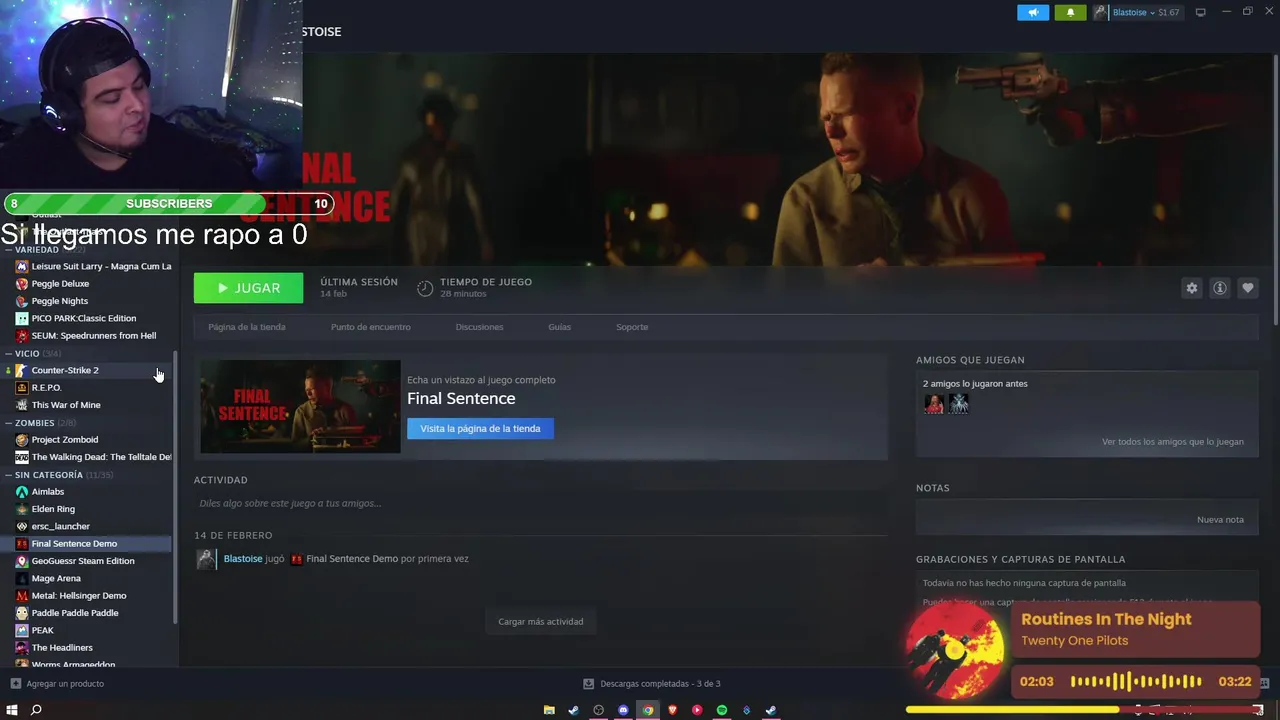The image size is (1280, 720).
Task: Open the second friend avatar under Amigos que juegan
Action: tap(958, 403)
